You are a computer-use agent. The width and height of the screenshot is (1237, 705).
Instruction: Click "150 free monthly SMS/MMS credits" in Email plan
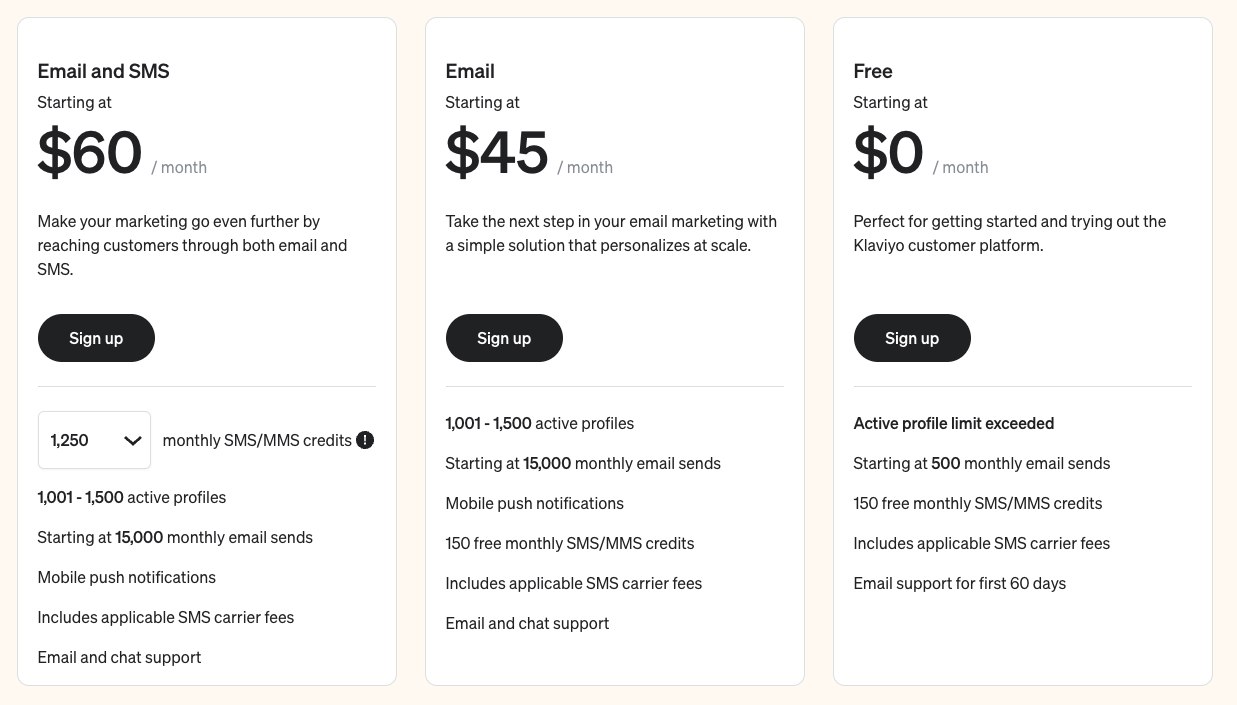[570, 543]
